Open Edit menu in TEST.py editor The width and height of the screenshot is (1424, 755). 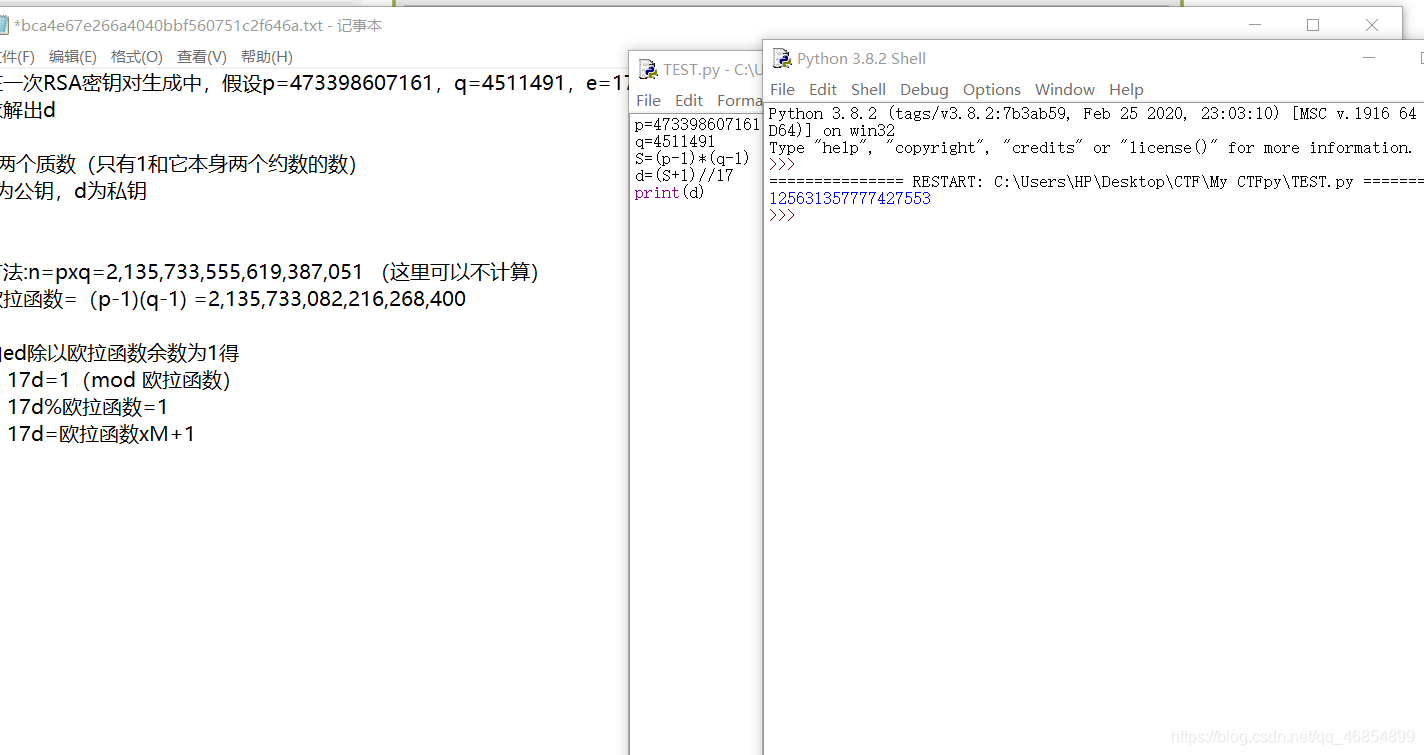click(x=689, y=100)
